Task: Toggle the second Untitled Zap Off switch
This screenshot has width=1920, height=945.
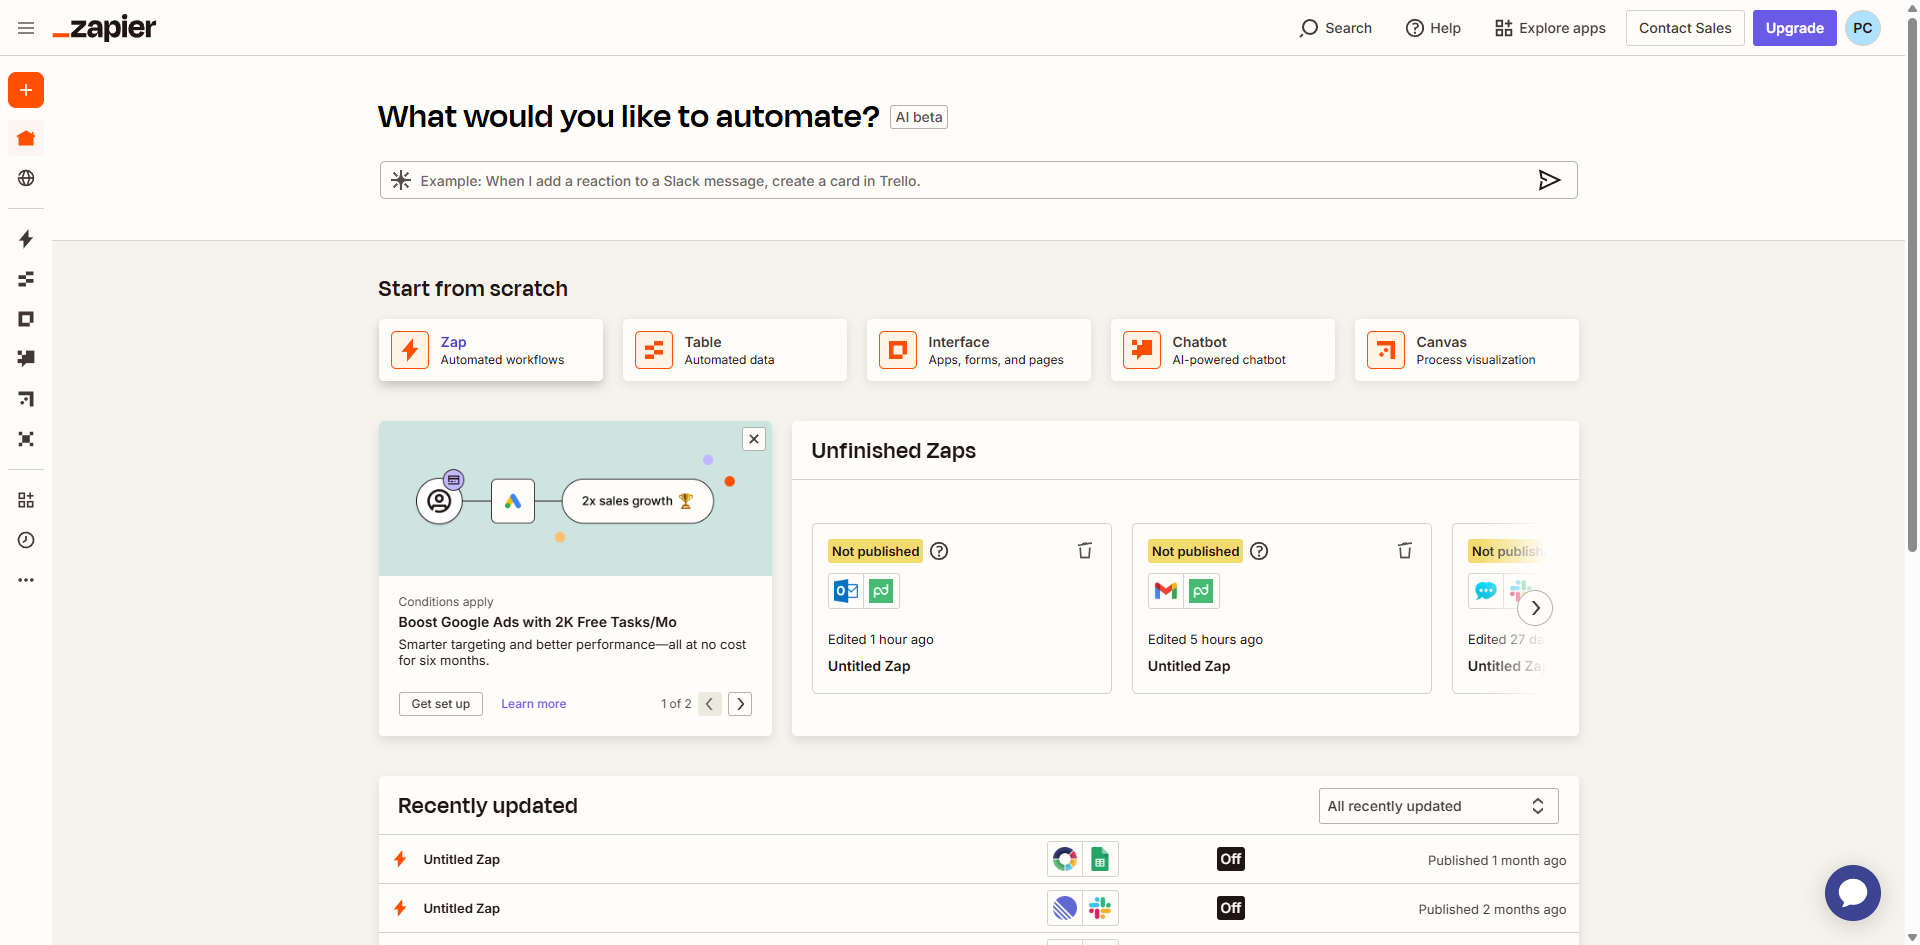Action: click(x=1230, y=908)
